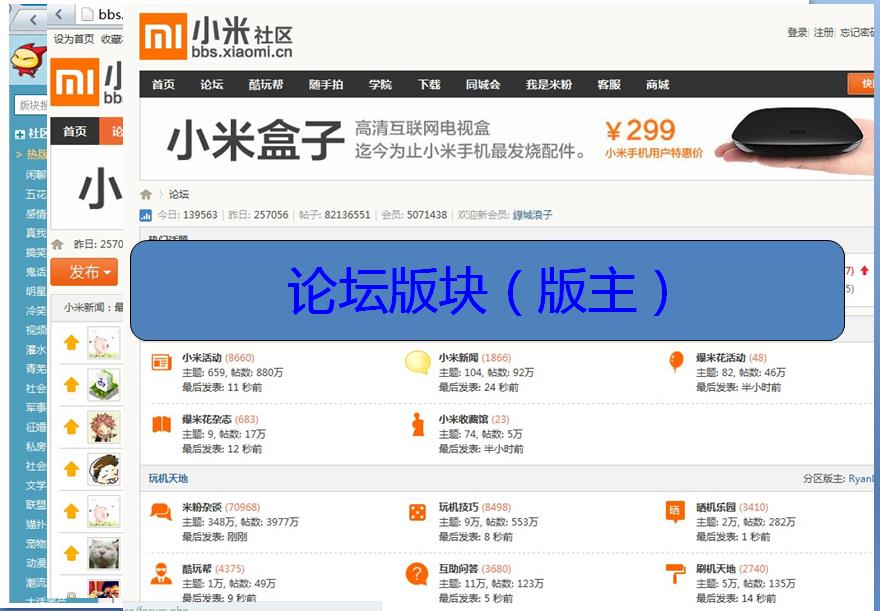This screenshot has height=611, width=880.
Task: Select 文学 in the left sidebar list
Action: pos(36,485)
